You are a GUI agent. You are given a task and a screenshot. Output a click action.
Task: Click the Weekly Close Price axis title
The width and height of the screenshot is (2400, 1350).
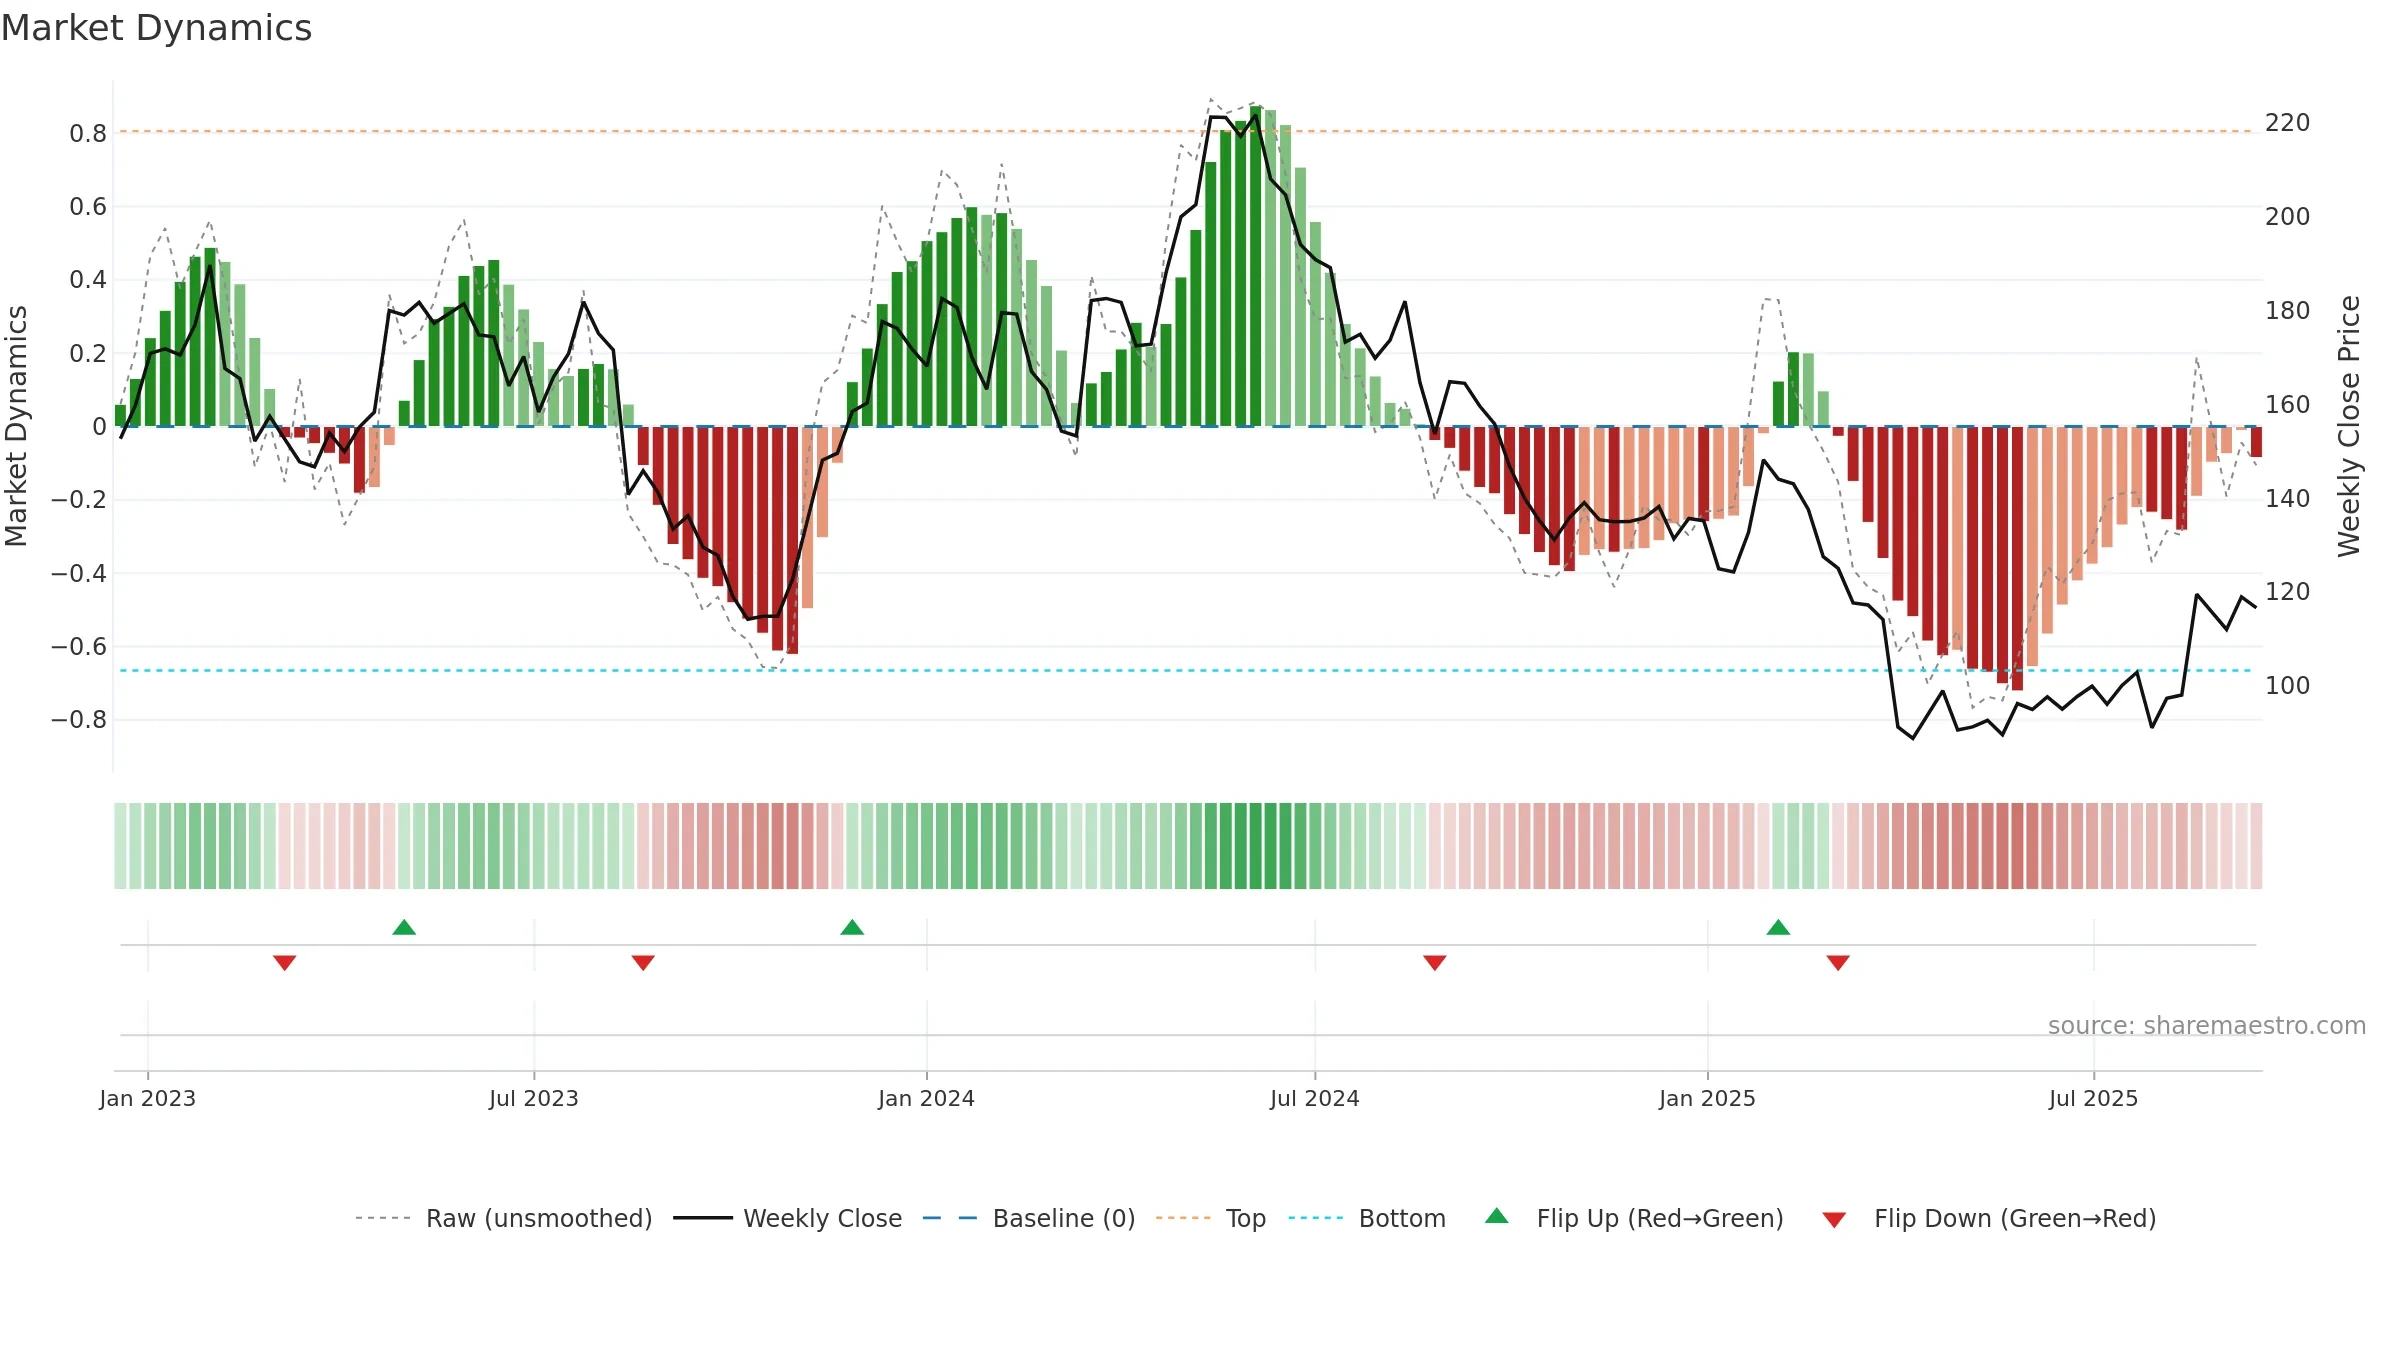(2349, 426)
